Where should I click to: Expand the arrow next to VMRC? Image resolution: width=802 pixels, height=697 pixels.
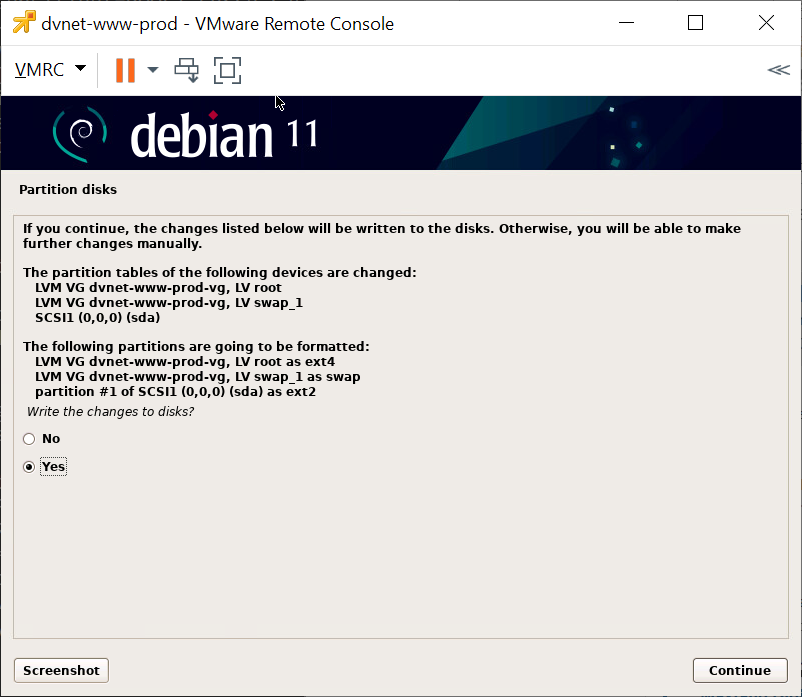80,70
